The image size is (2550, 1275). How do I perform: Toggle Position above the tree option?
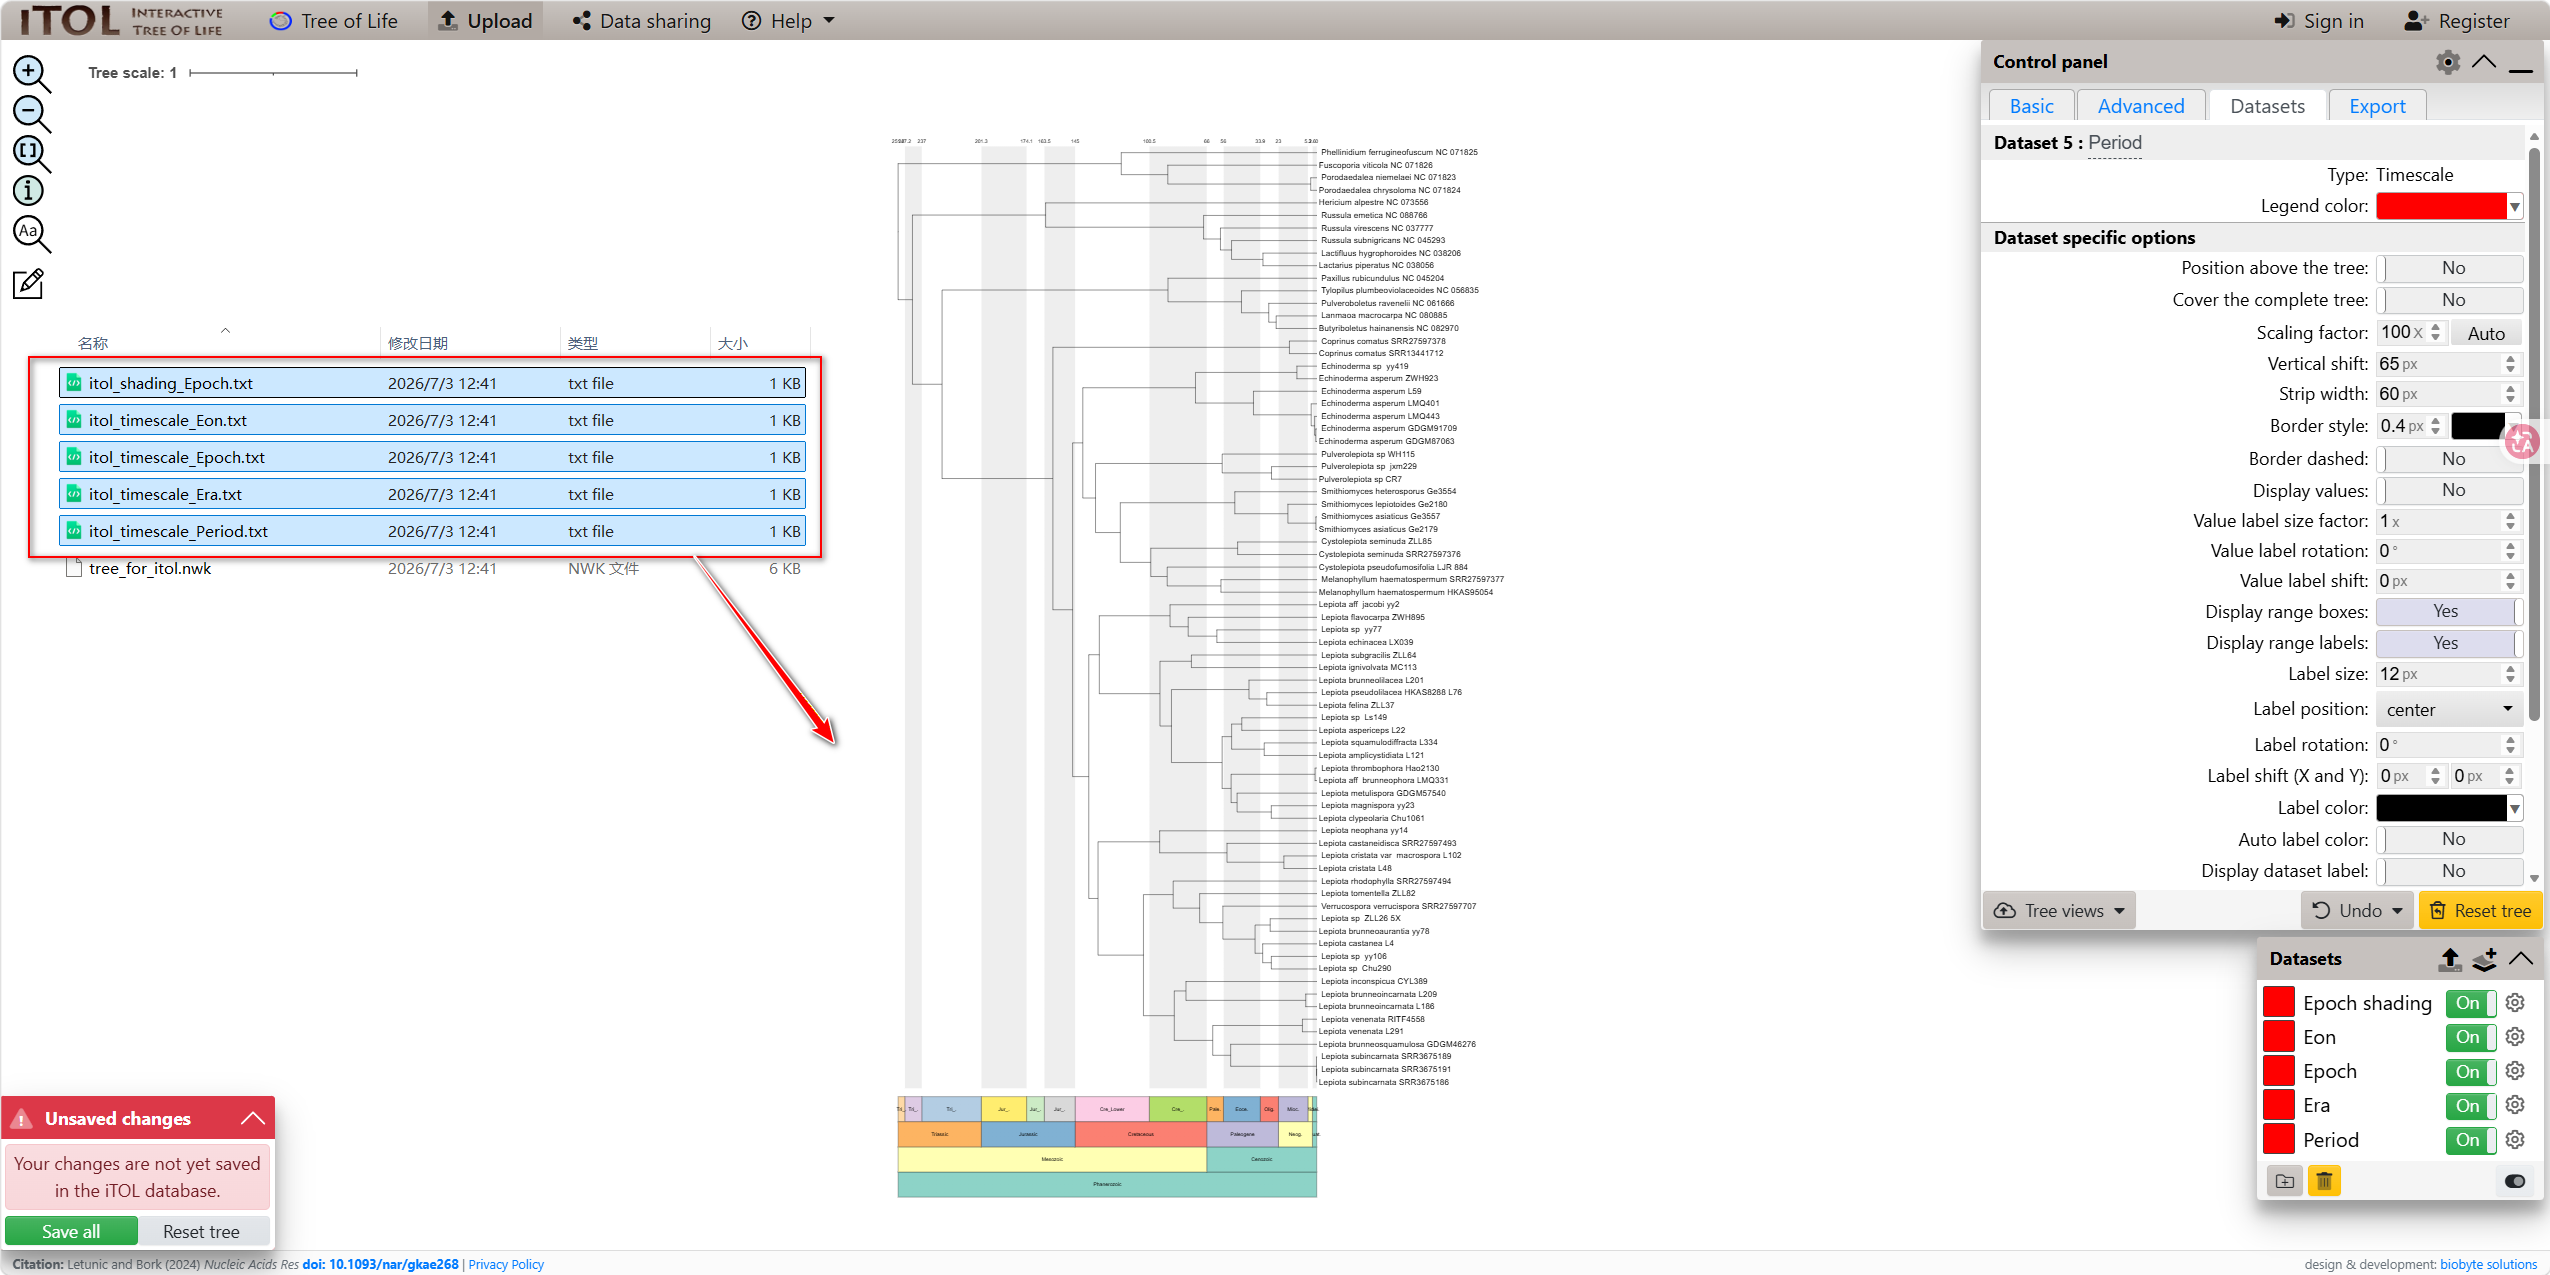(x=2449, y=268)
